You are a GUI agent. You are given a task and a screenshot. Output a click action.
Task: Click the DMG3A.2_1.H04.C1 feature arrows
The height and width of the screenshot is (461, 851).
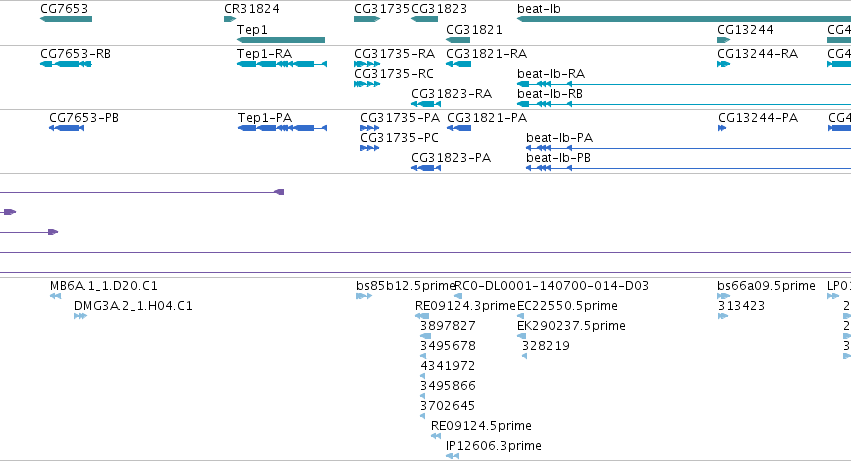tap(80, 316)
